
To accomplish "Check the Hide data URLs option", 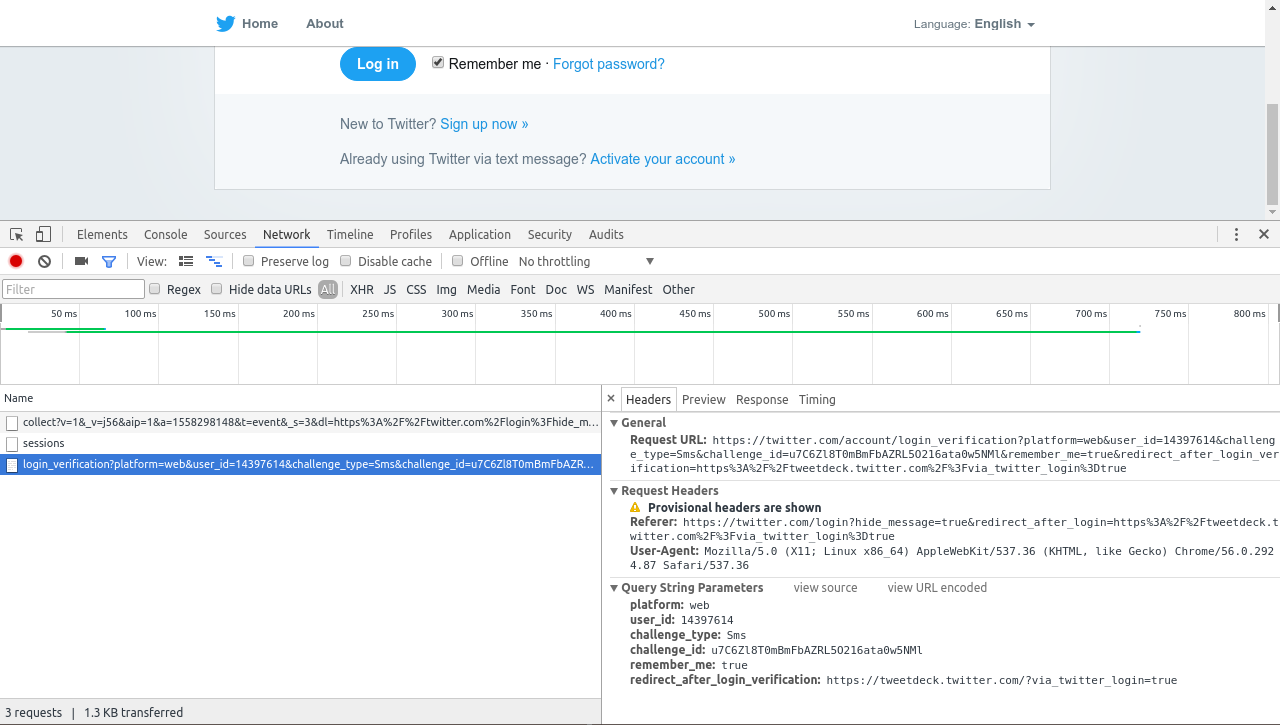I will click(216, 289).
